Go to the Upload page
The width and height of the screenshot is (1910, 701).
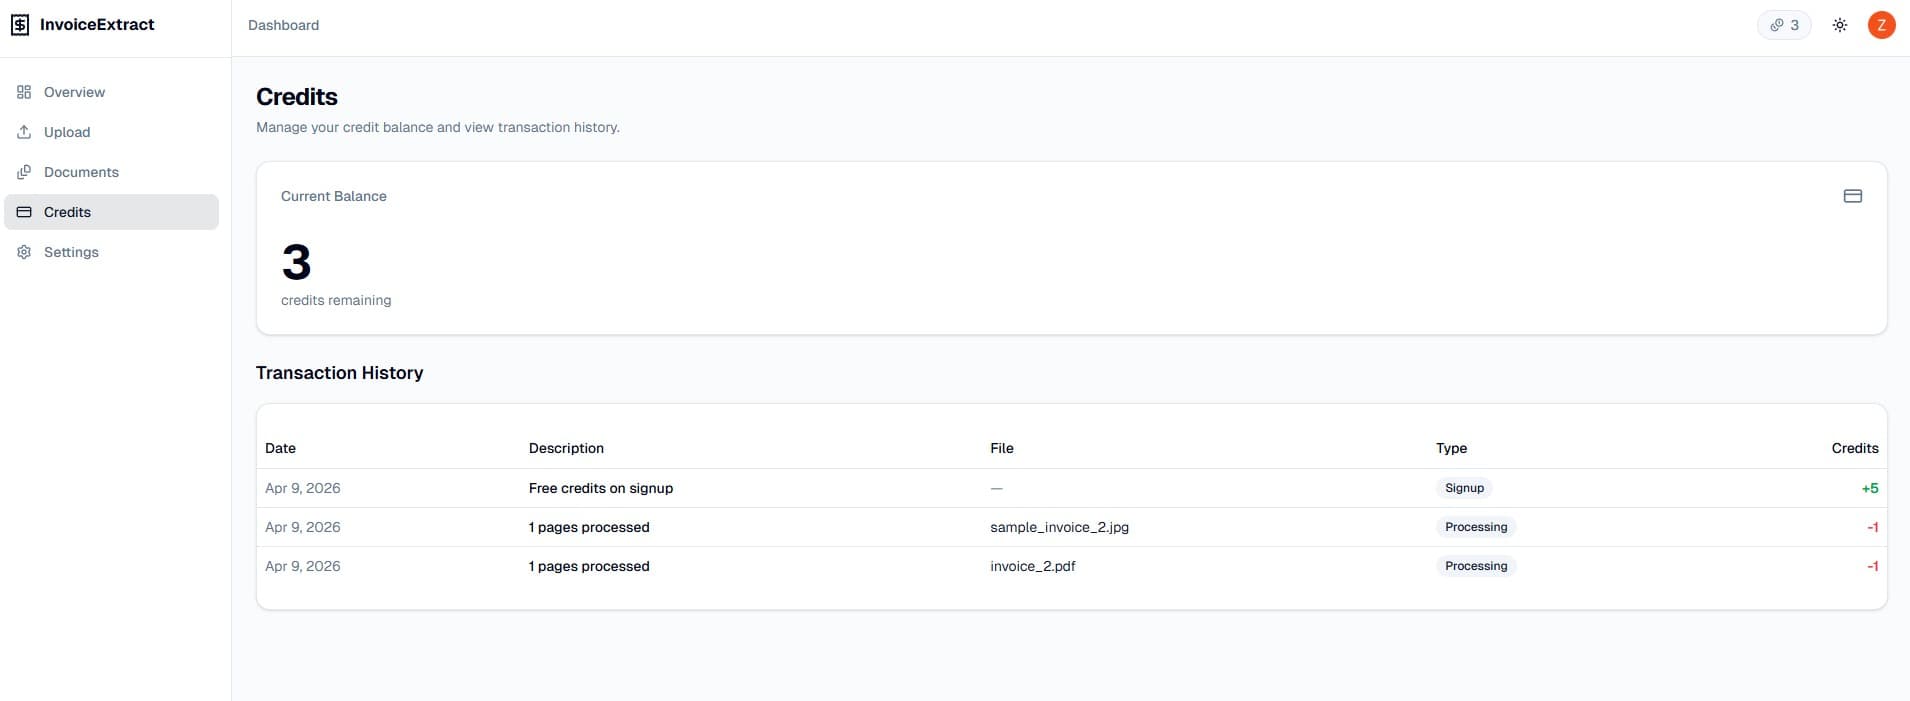pyautogui.click(x=111, y=132)
